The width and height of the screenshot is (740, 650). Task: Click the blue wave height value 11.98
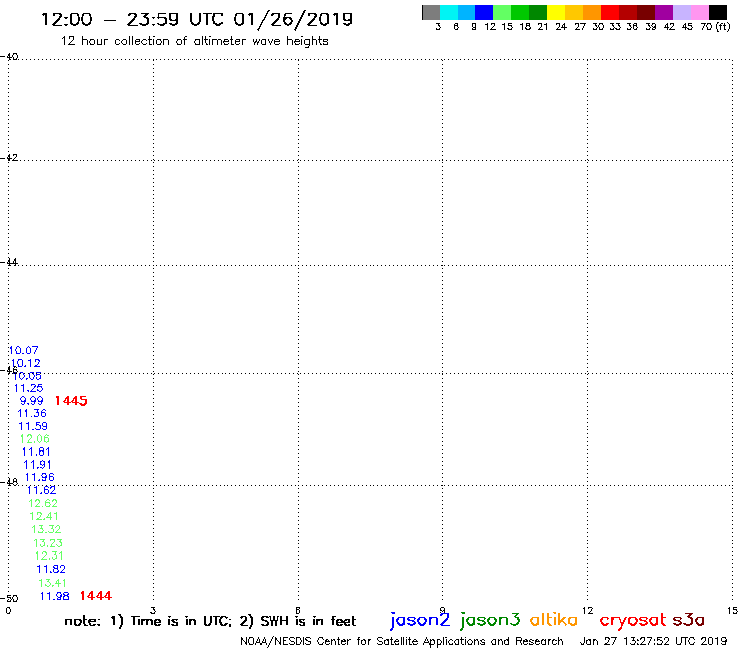point(55,596)
